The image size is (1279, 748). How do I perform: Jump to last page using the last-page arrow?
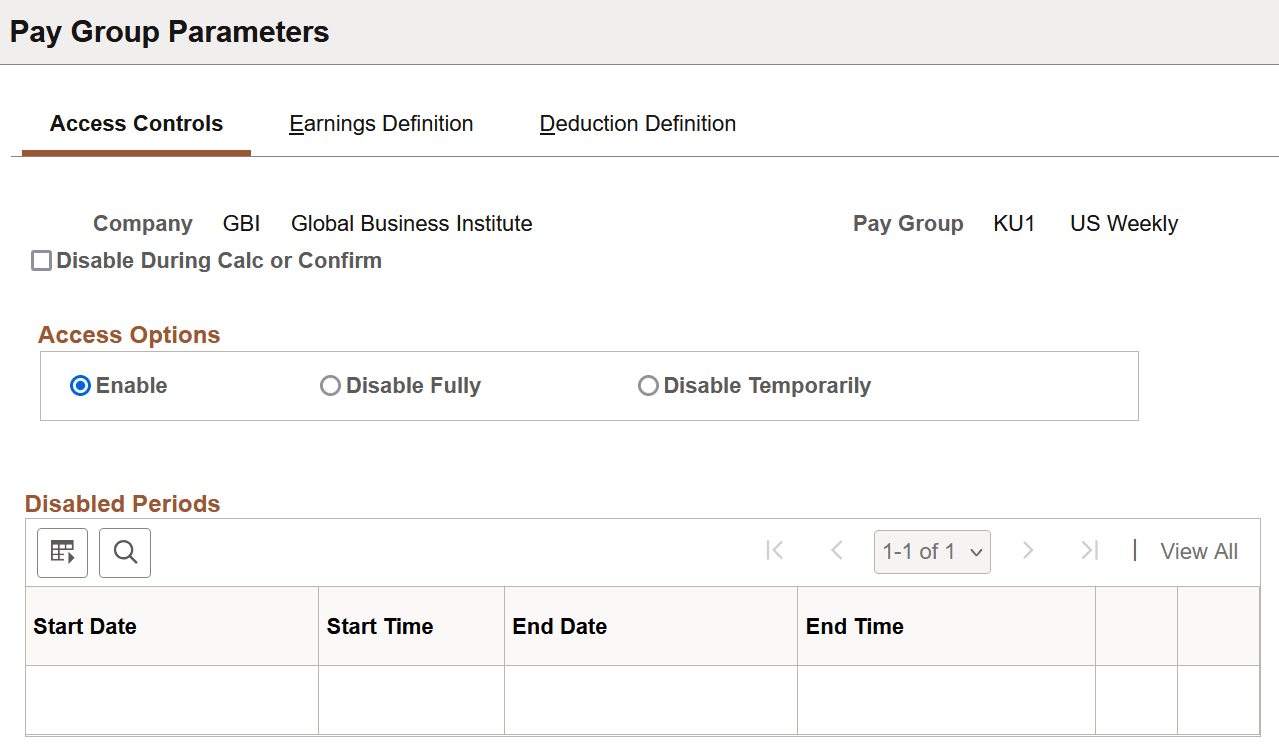click(1090, 551)
